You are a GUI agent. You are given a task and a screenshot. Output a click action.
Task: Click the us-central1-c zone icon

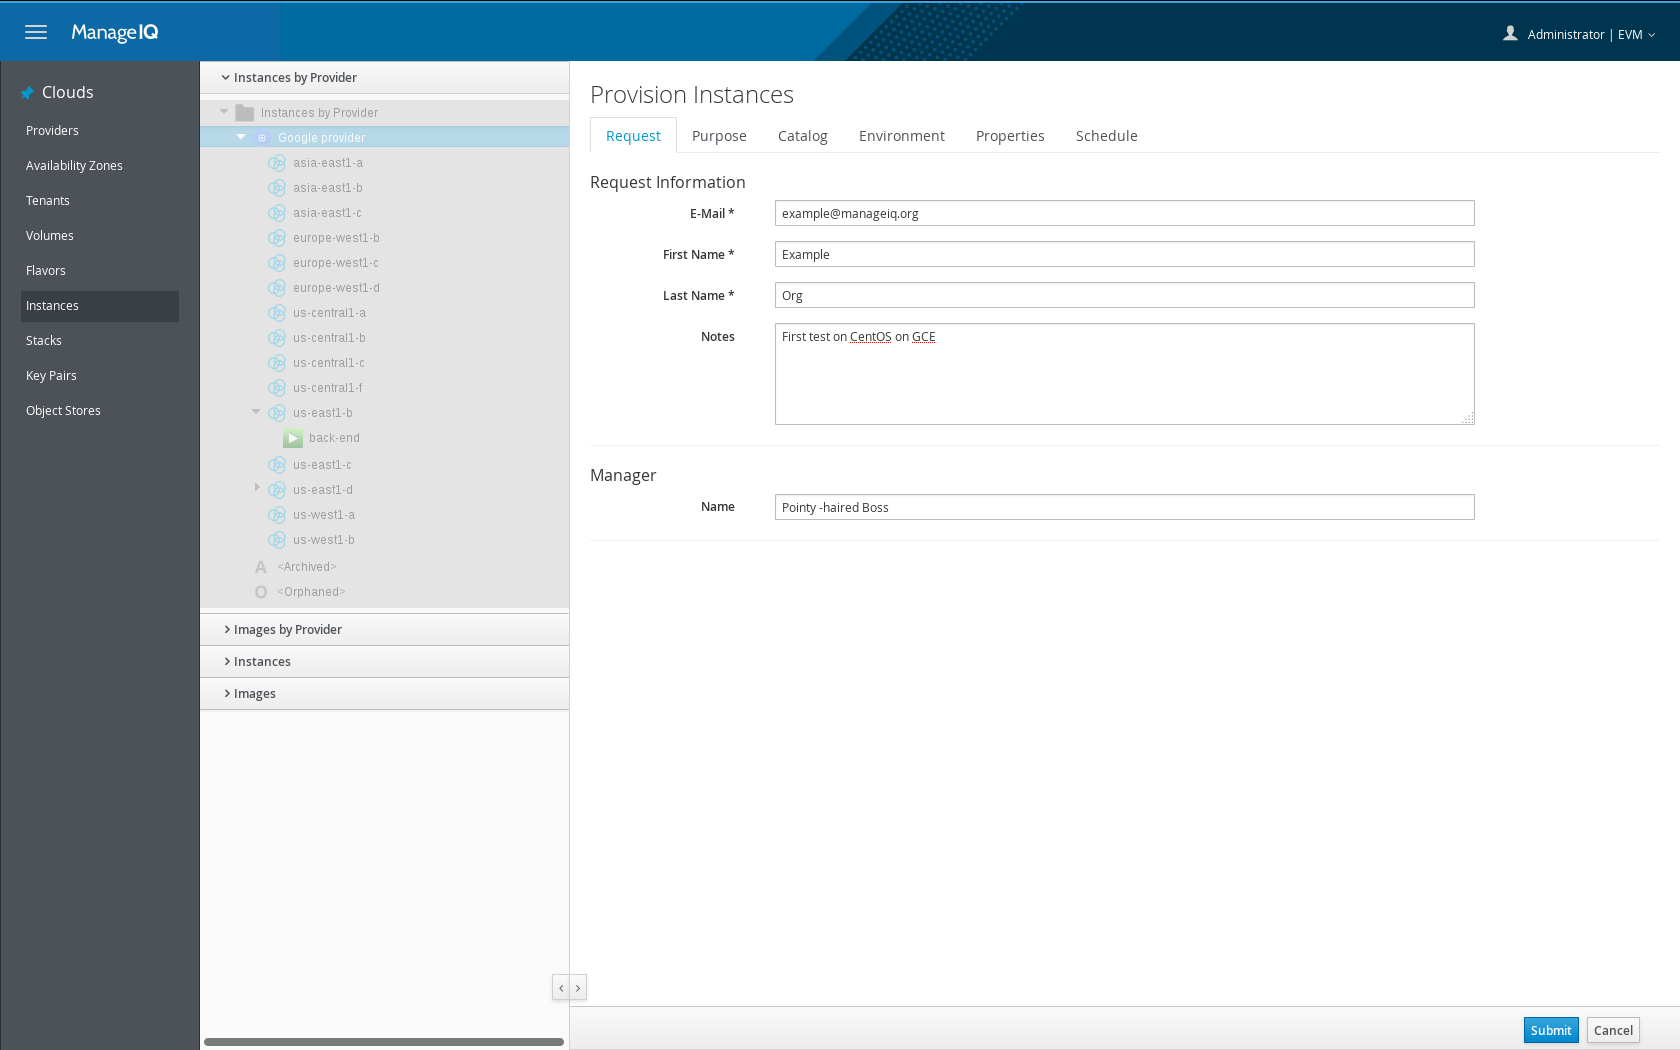(277, 363)
